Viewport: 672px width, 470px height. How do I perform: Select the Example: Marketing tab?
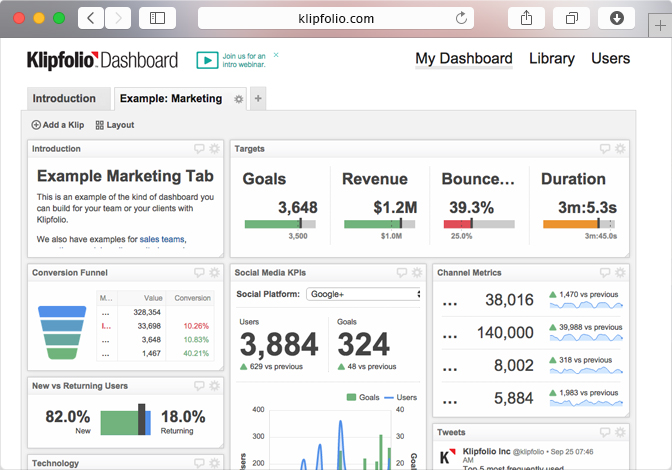pyautogui.click(x=171, y=99)
